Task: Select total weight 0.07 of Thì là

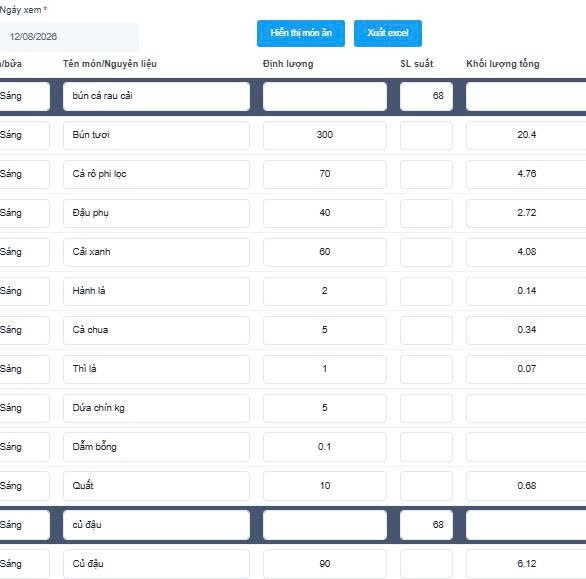Action: (526, 369)
